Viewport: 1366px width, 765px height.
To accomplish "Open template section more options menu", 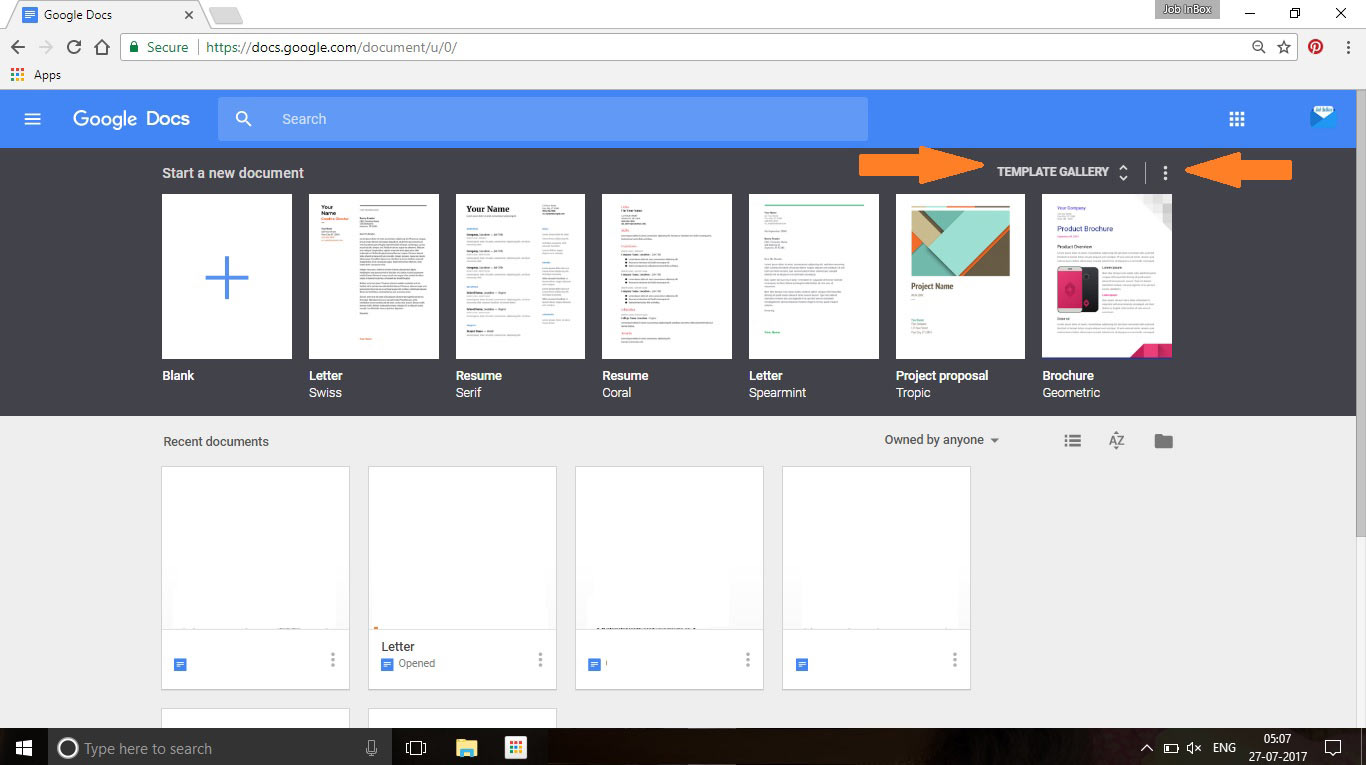I will tap(1165, 172).
